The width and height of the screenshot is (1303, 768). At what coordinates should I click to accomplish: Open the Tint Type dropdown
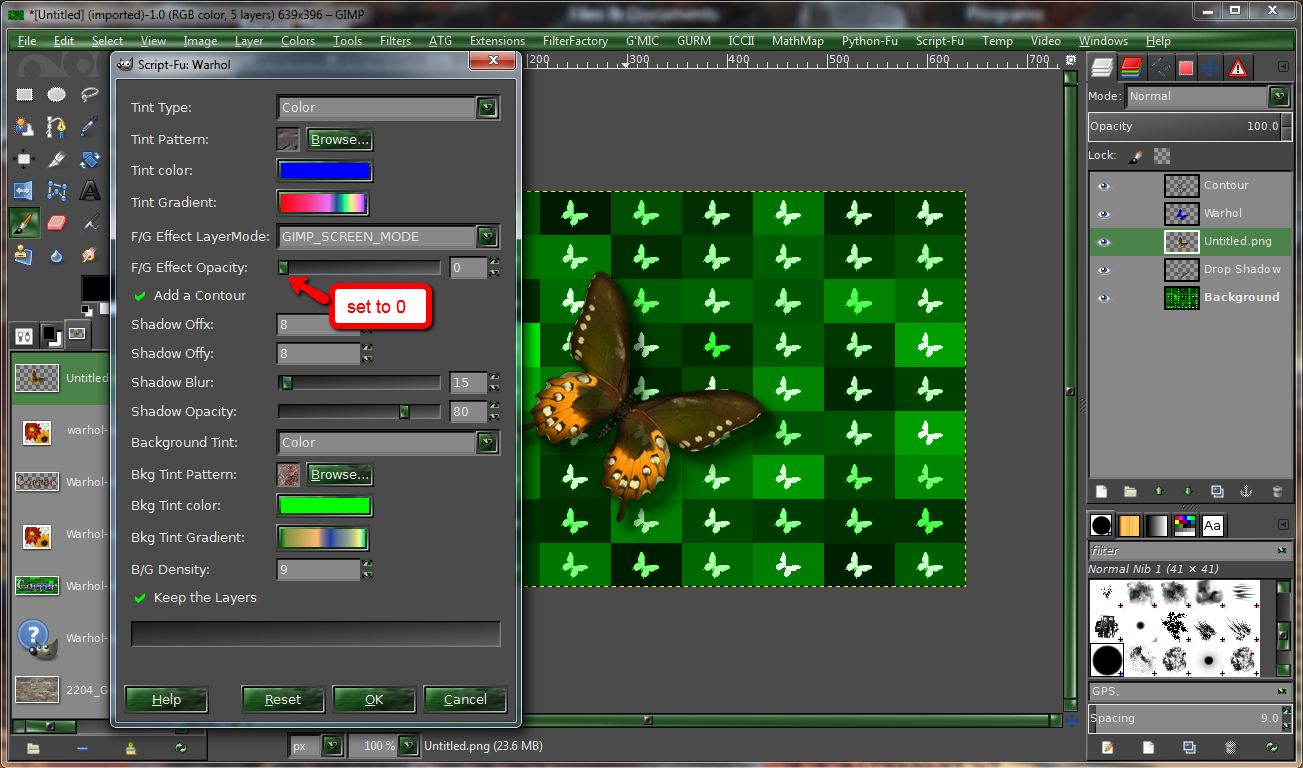click(388, 107)
